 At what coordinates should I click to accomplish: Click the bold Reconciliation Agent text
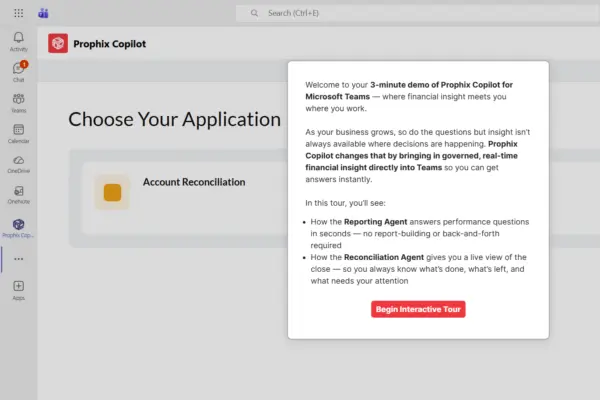(384, 257)
